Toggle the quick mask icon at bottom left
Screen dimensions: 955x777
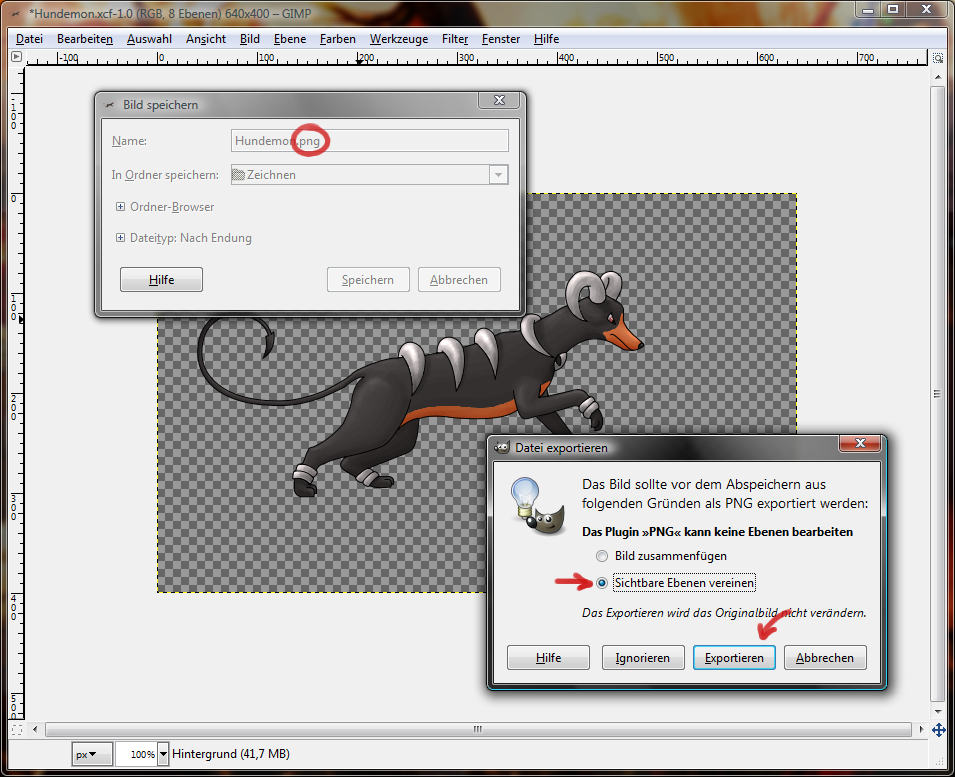[16, 730]
